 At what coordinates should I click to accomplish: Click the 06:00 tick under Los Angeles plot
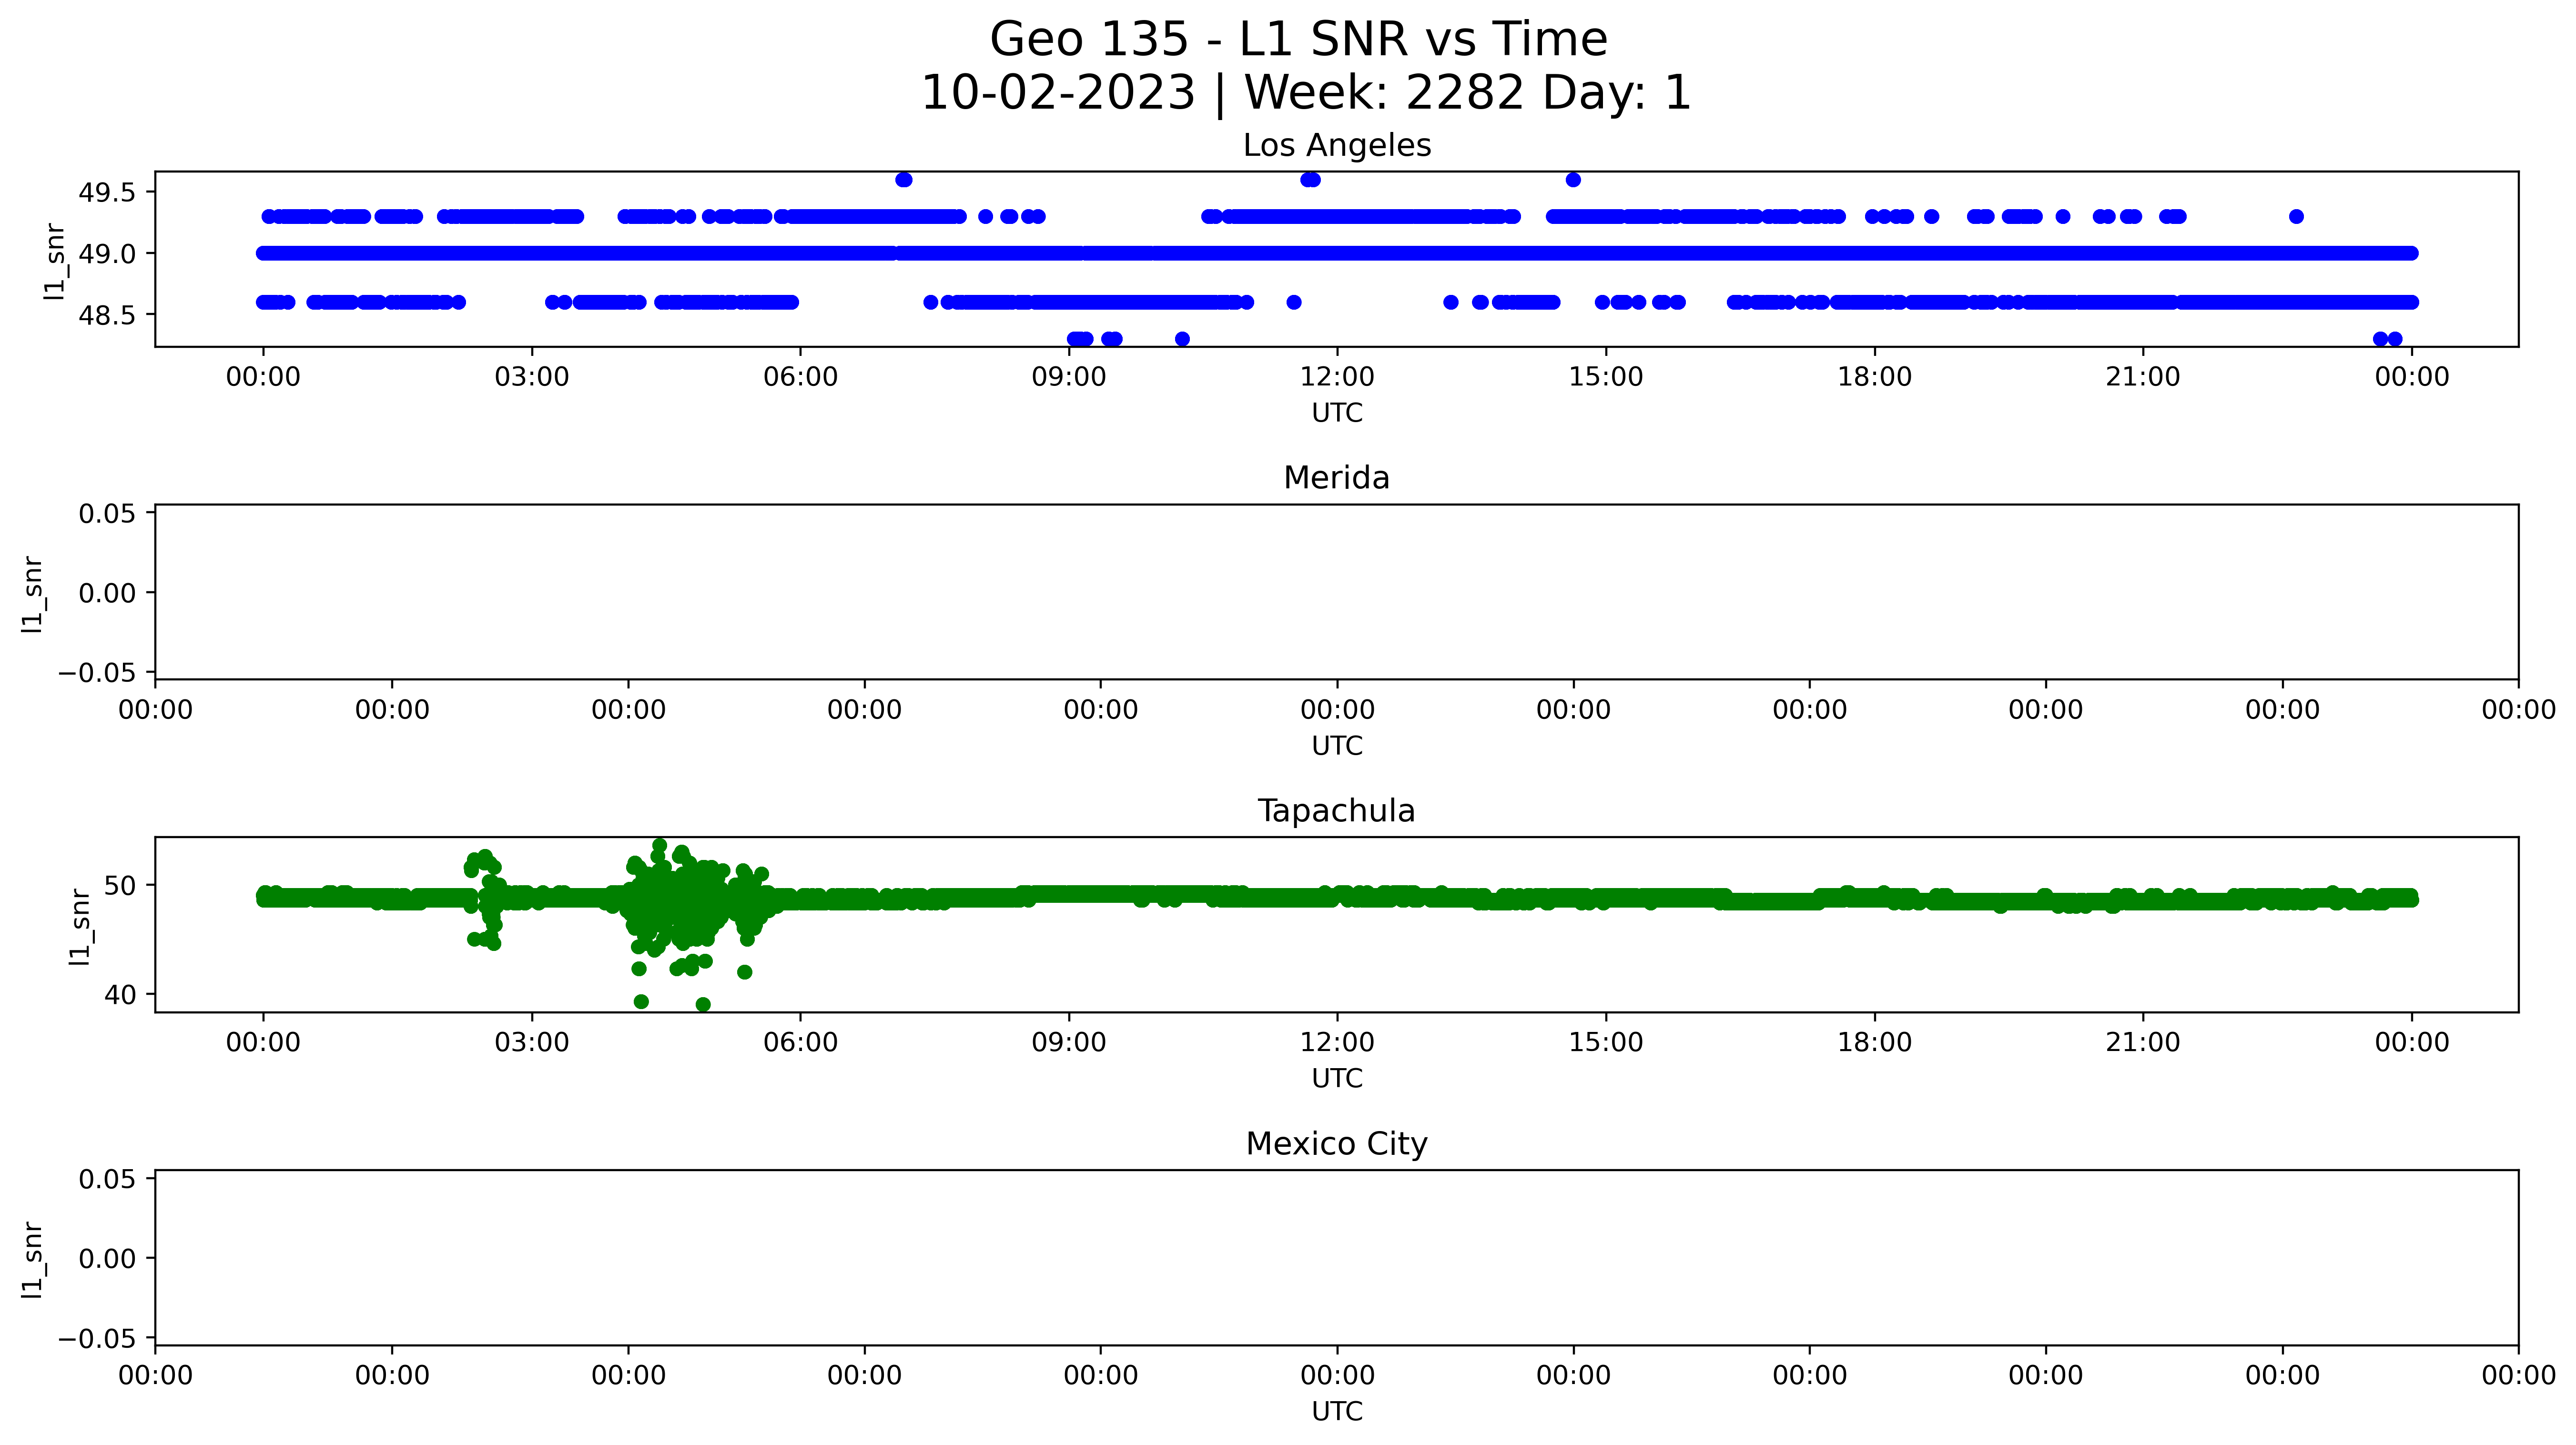tap(800, 377)
